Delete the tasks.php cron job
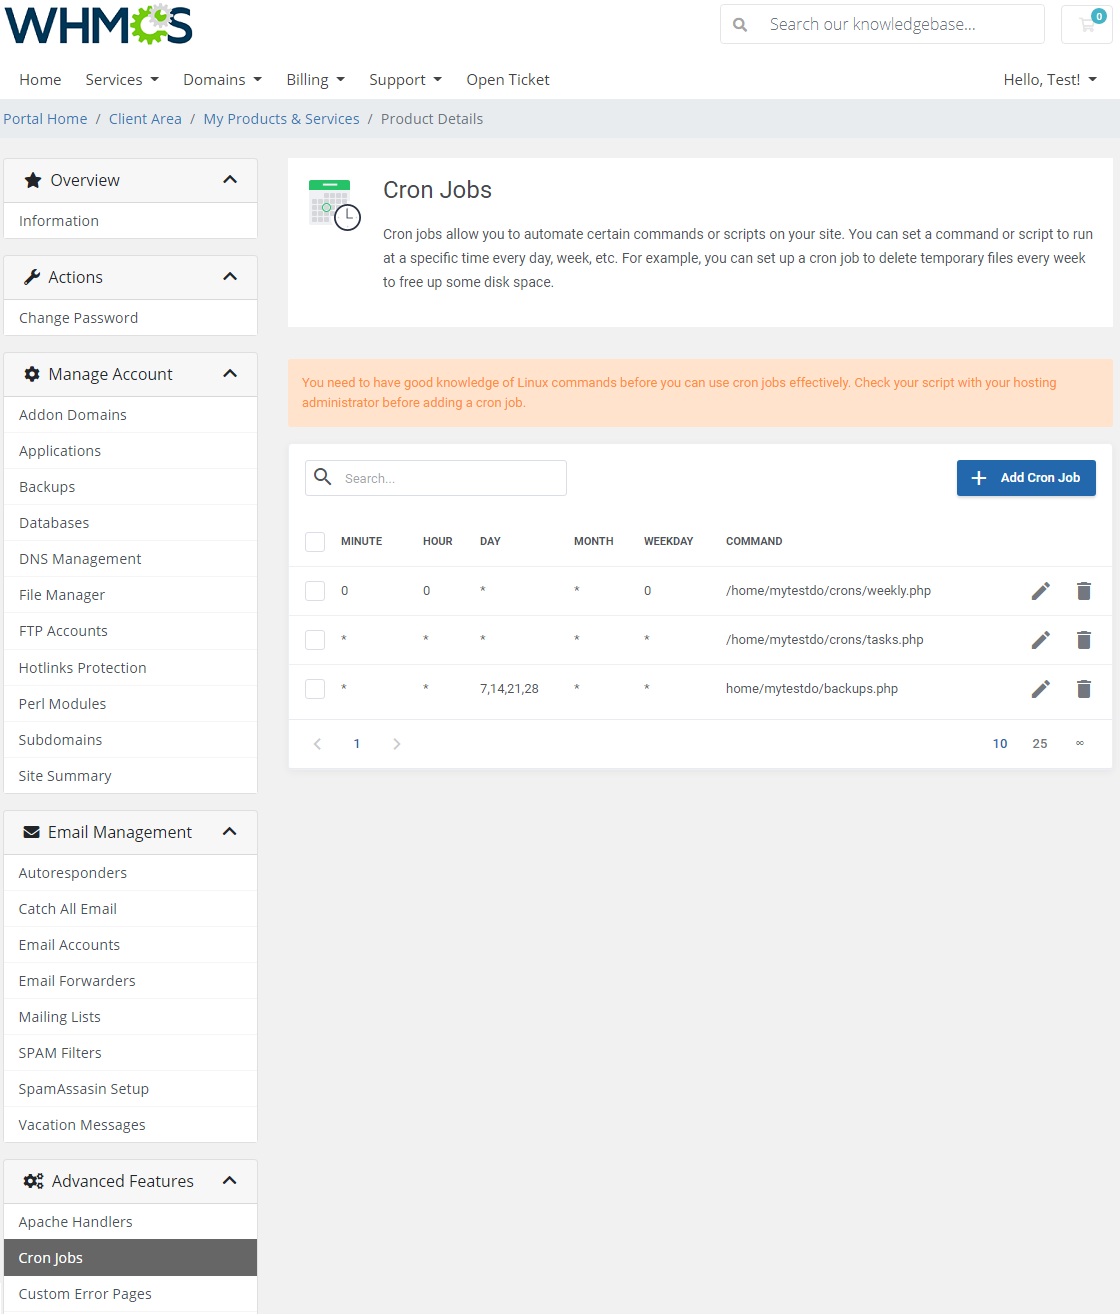1120x1314 pixels. point(1084,640)
